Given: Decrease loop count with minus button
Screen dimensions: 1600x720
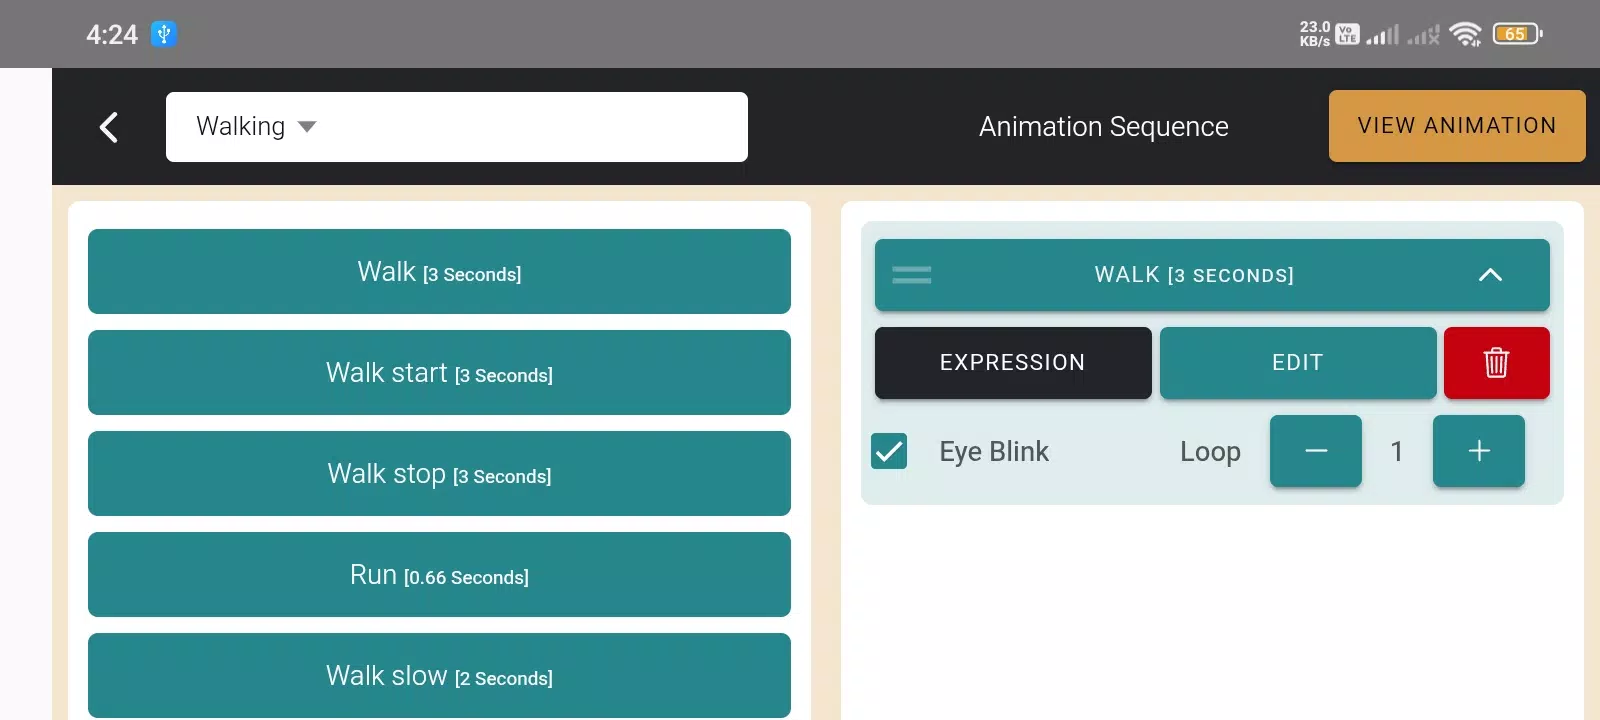Looking at the screenshot, I should 1315,452.
